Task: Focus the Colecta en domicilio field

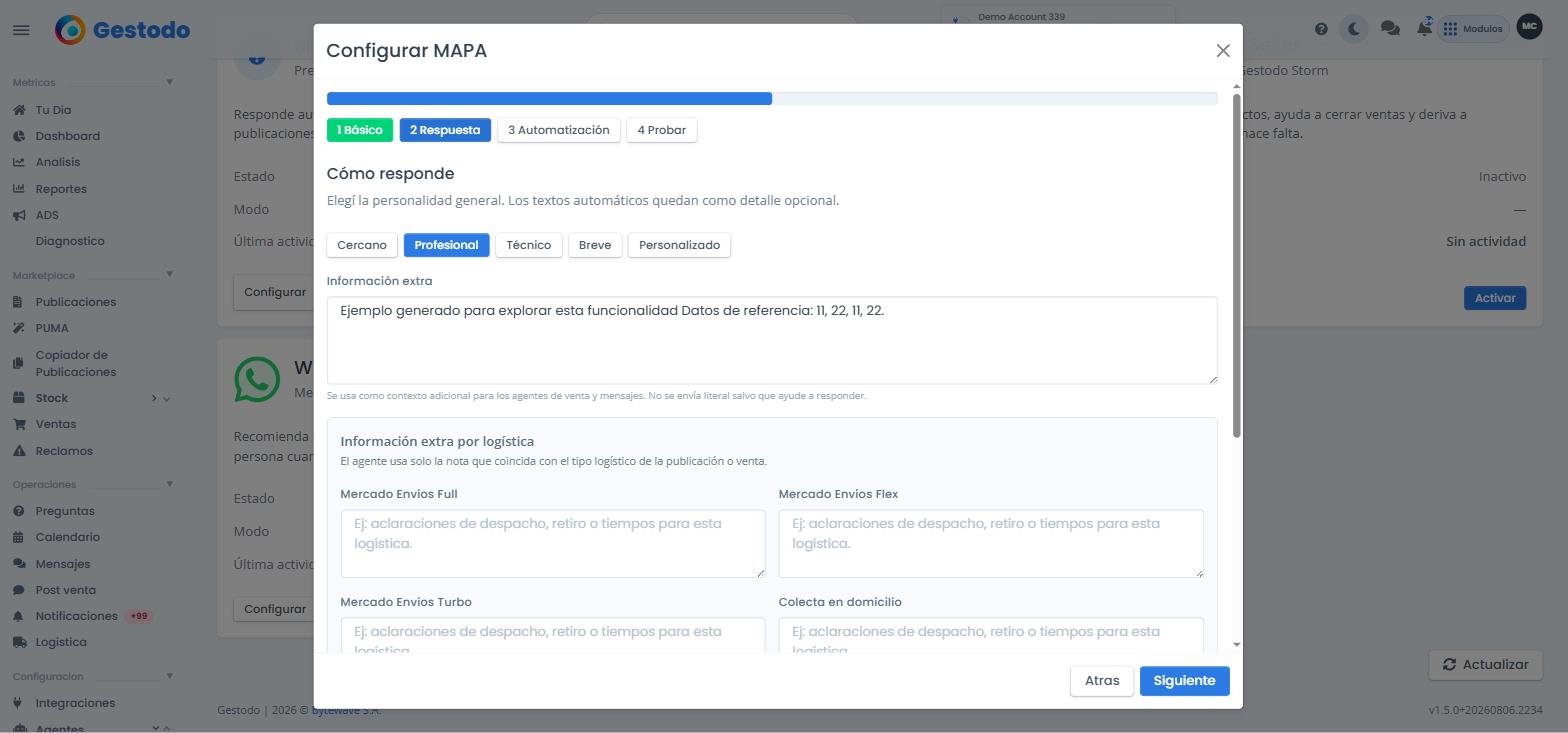Action: coord(991,636)
